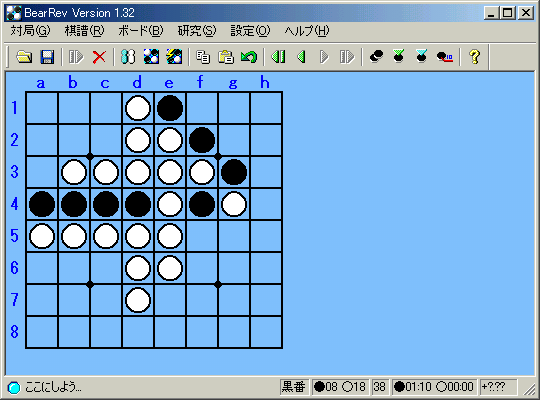Viewport: 540px width, 400px height.
Task: Step forward one move with right arrow
Action: [x=324, y=57]
